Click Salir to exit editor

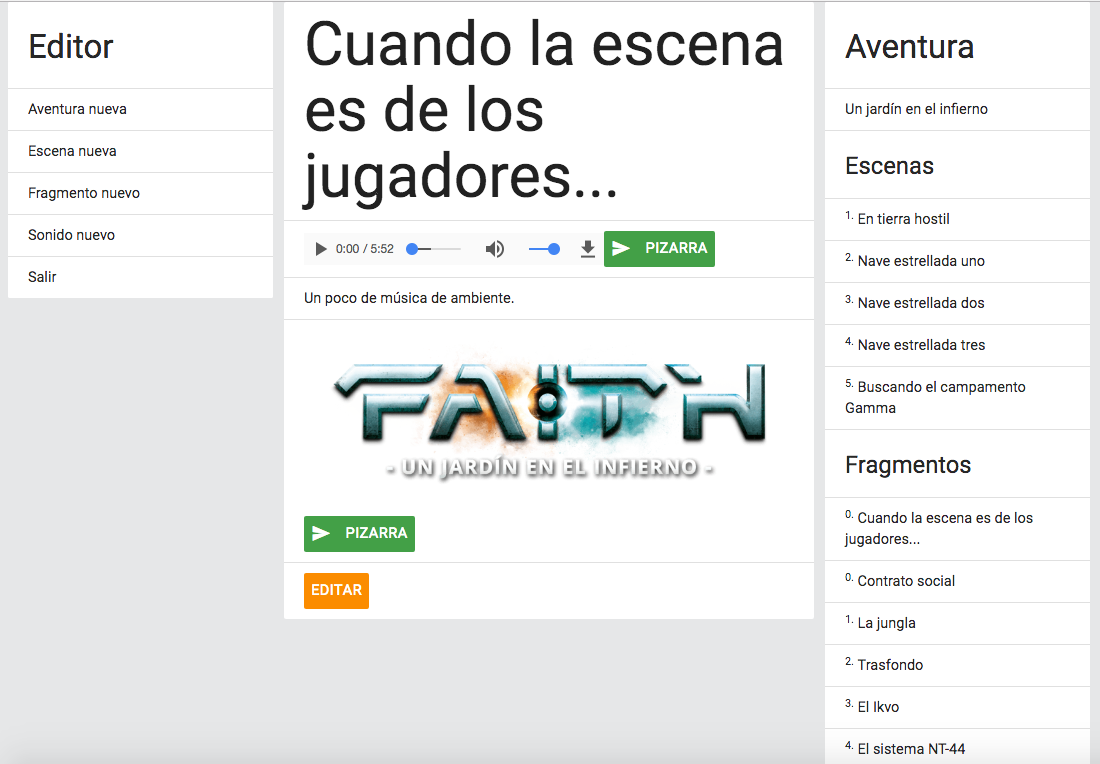[x=42, y=277]
